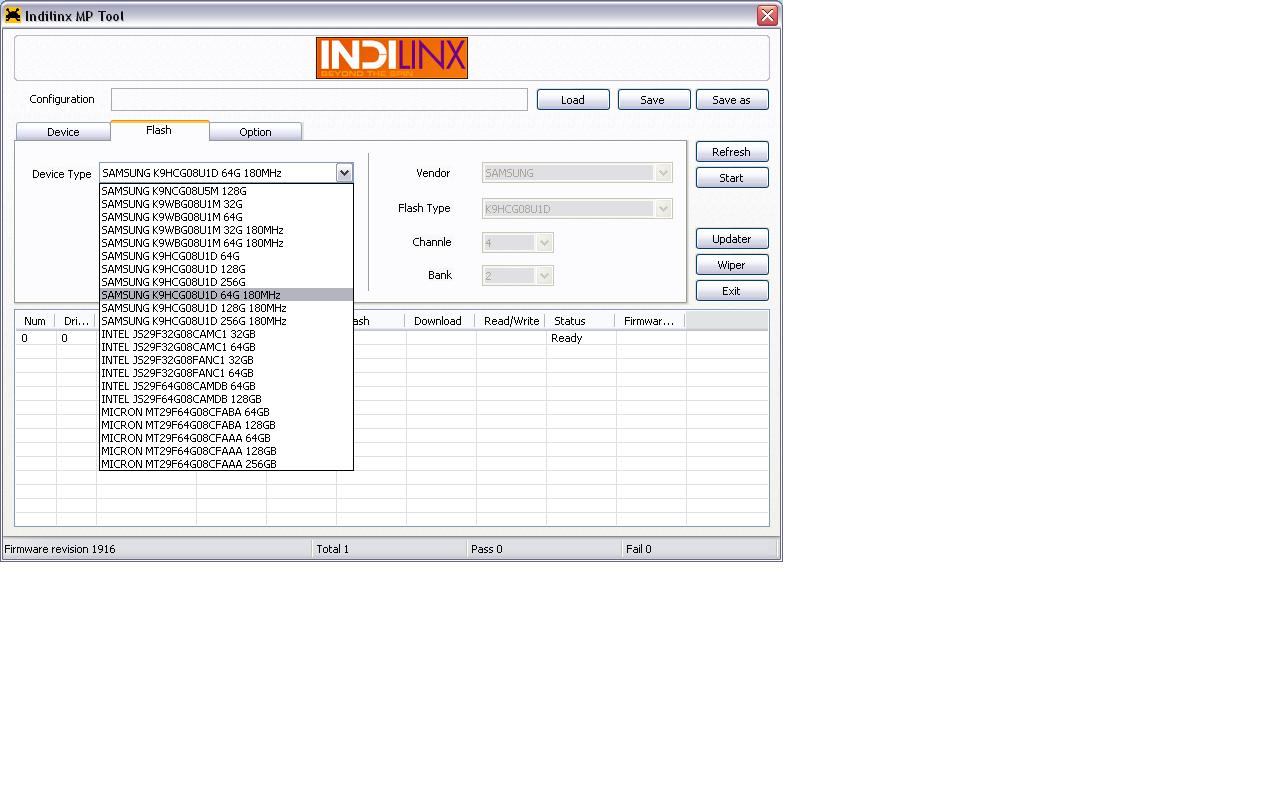Select SAMSUNG K9HCG08U1D 64G entry
This screenshot has width=1280, height=800.
[226, 256]
